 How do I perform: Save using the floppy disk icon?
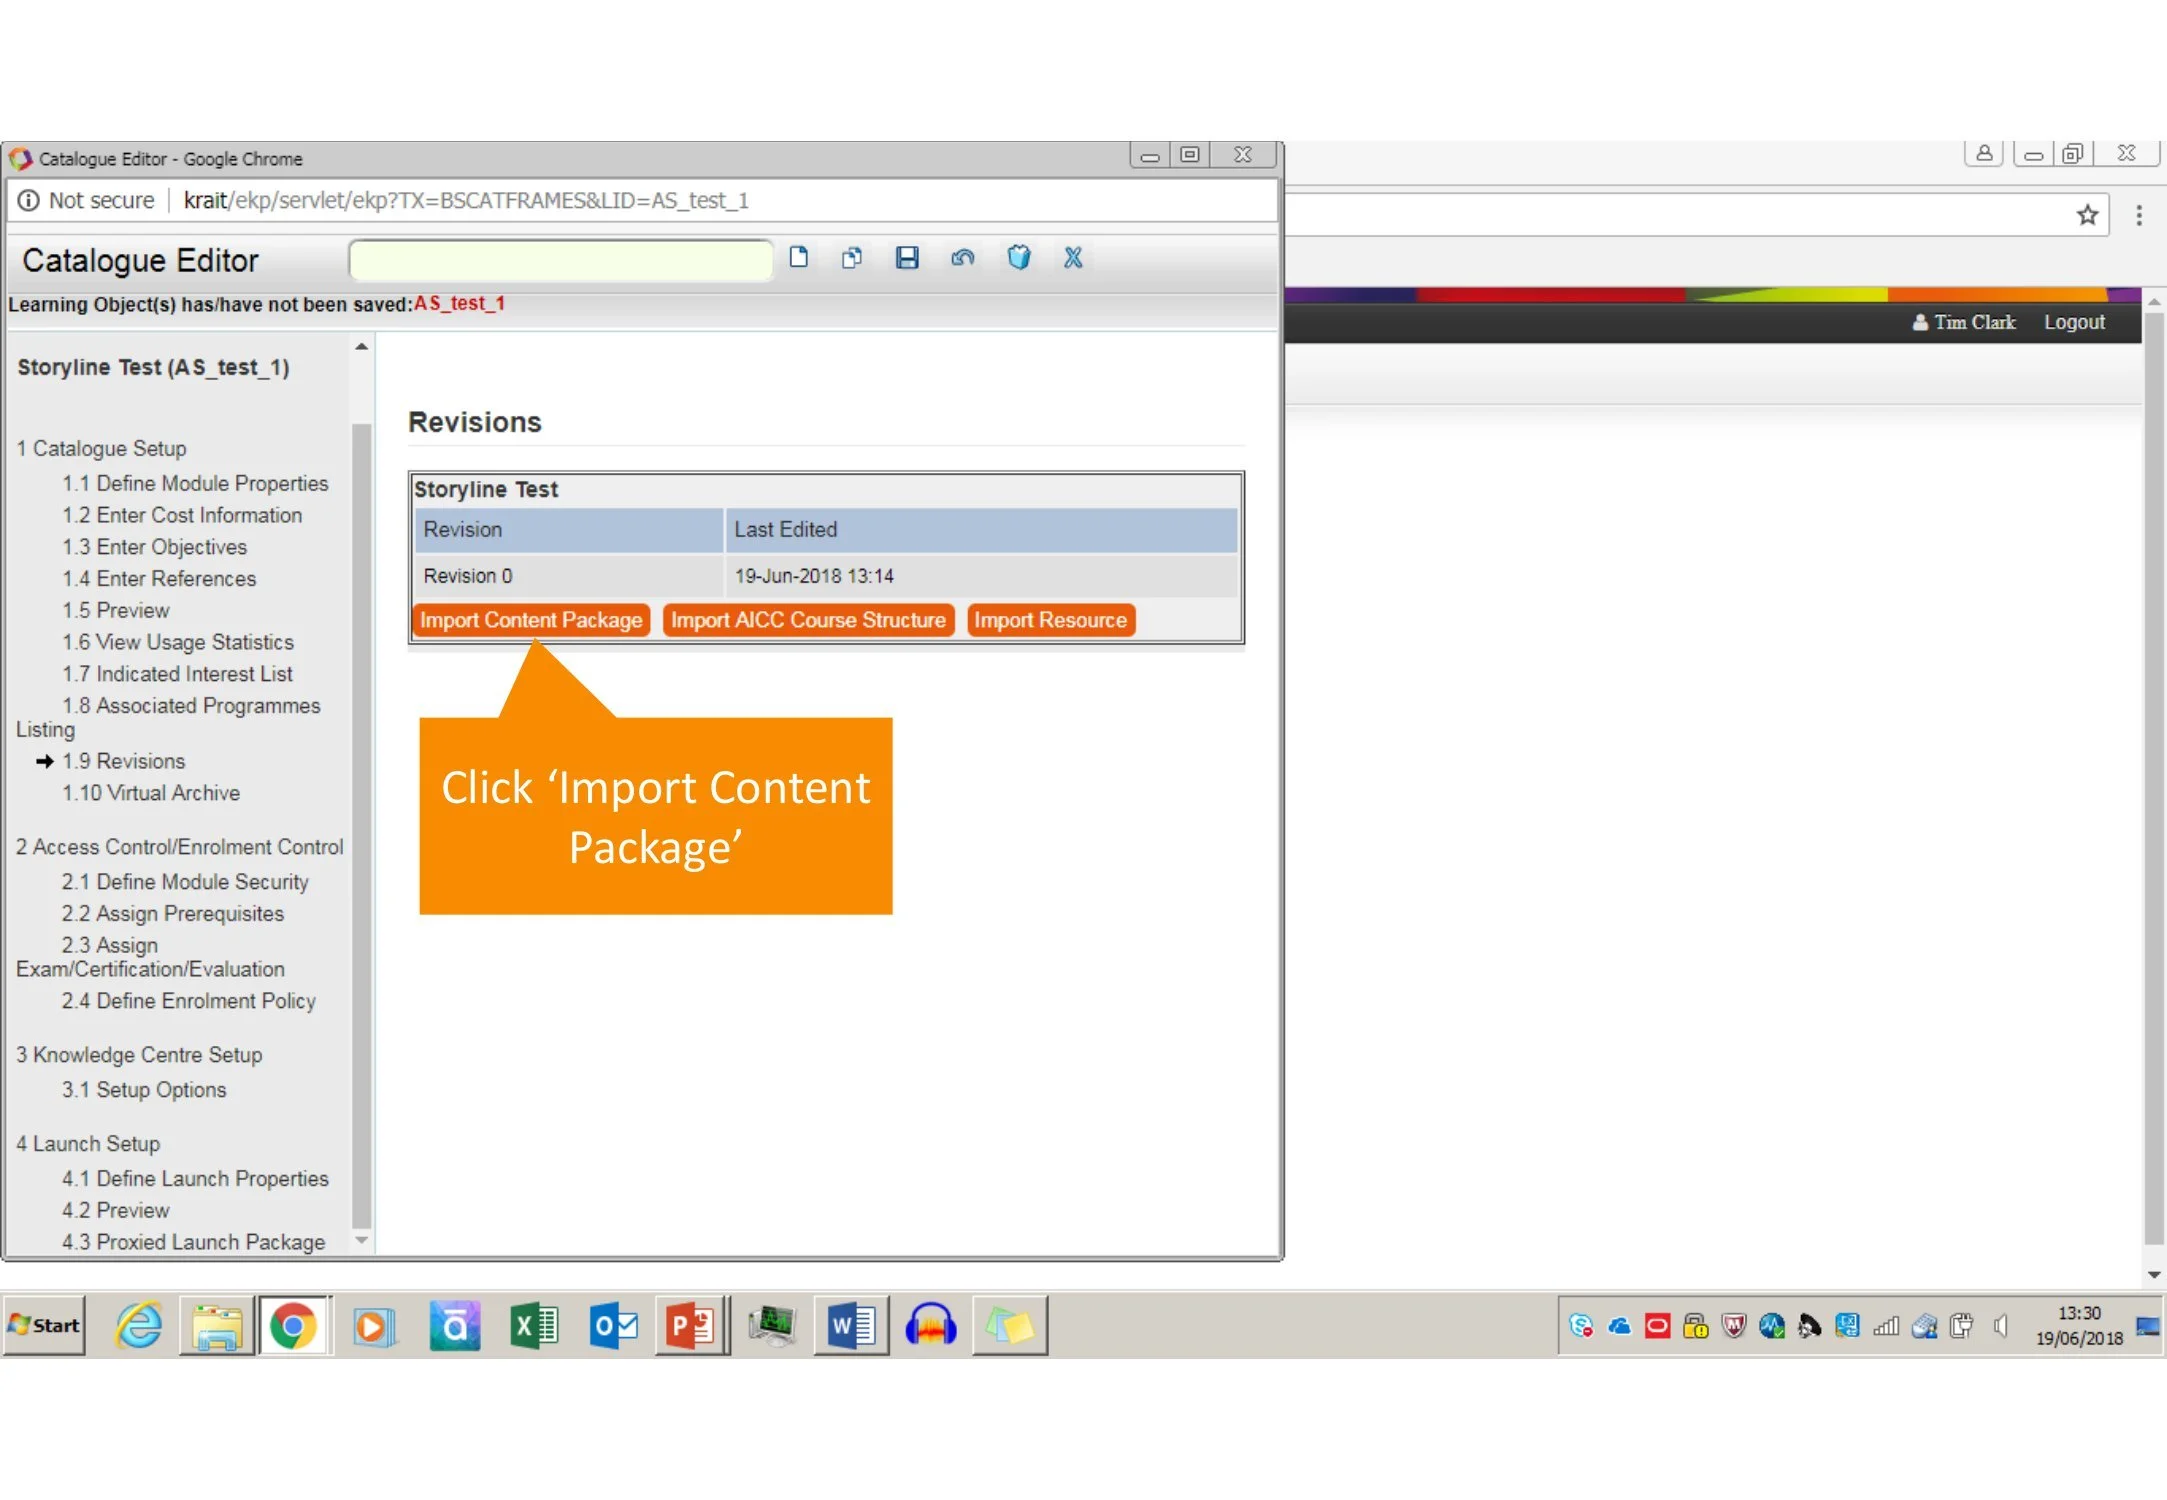tap(907, 258)
